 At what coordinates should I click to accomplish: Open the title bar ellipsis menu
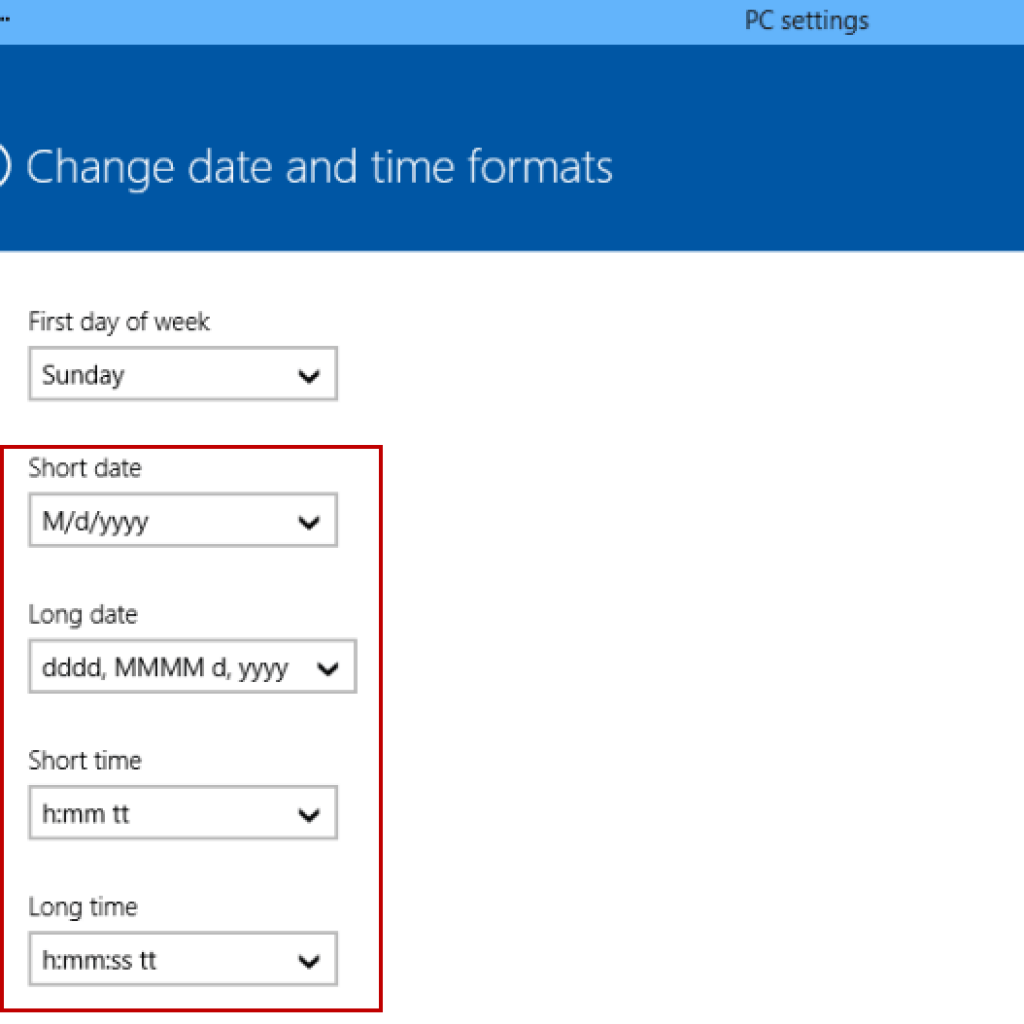[5, 19]
